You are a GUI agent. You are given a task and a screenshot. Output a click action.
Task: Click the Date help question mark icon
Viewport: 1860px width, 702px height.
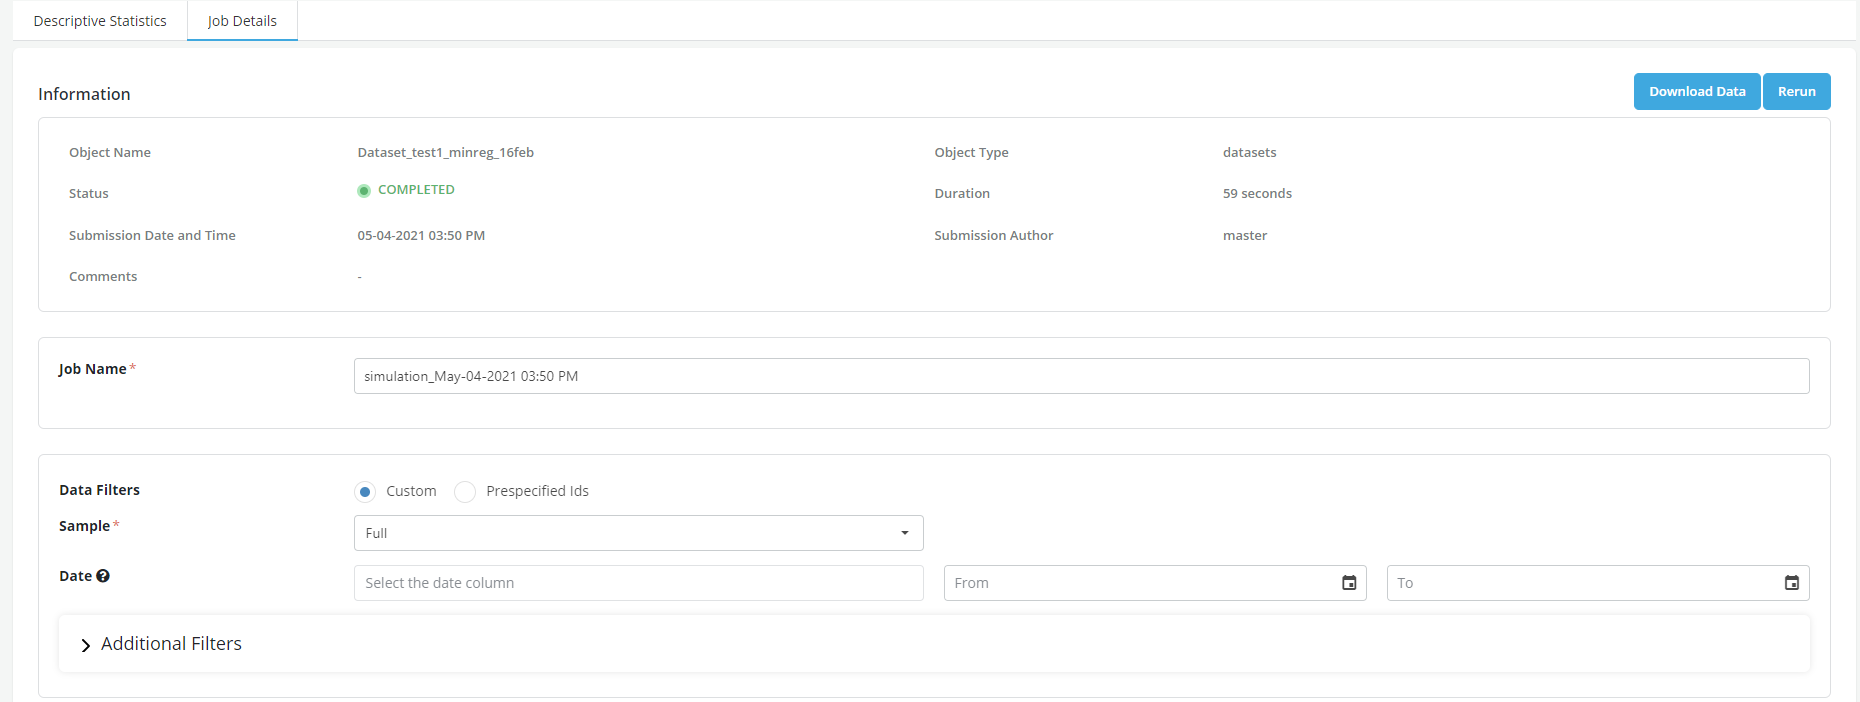click(103, 576)
